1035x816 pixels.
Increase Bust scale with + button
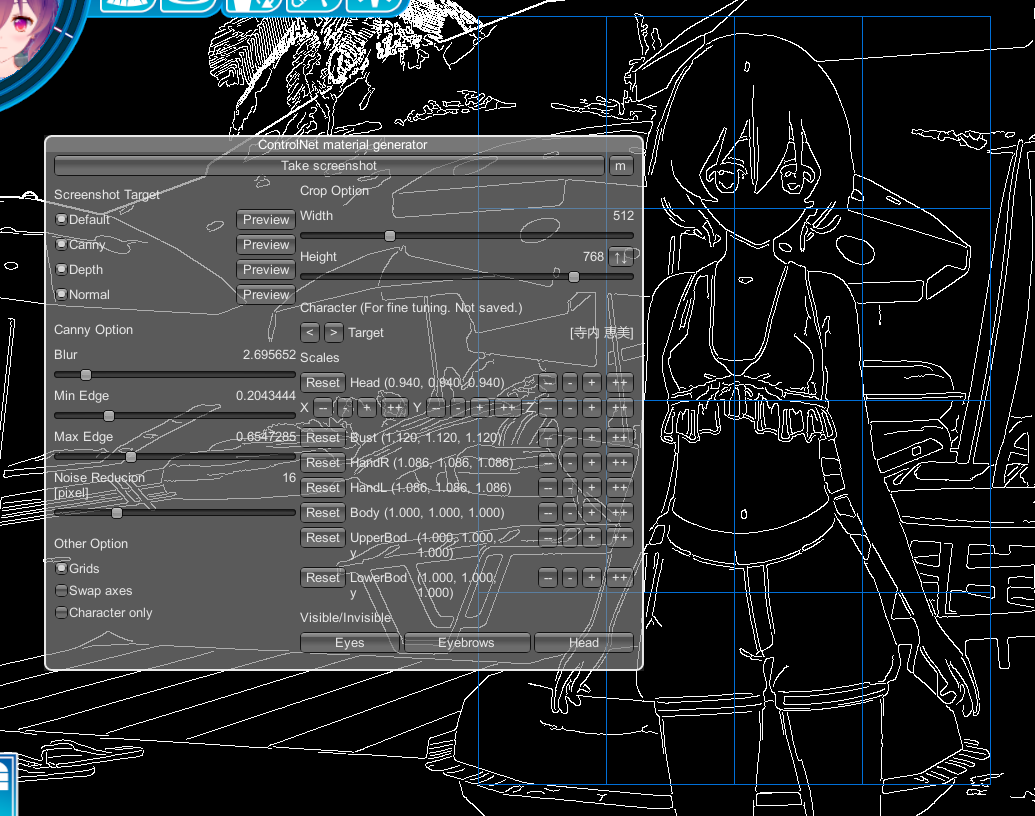(591, 438)
